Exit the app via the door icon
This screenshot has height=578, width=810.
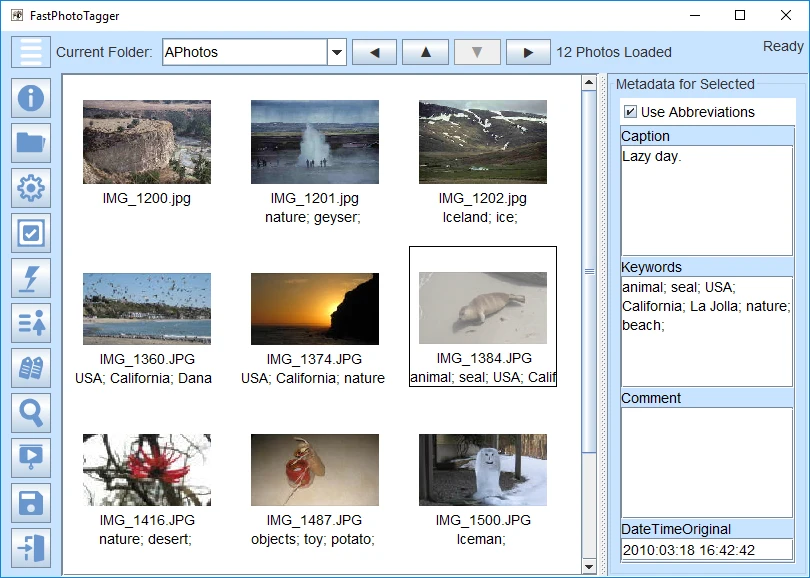32,548
